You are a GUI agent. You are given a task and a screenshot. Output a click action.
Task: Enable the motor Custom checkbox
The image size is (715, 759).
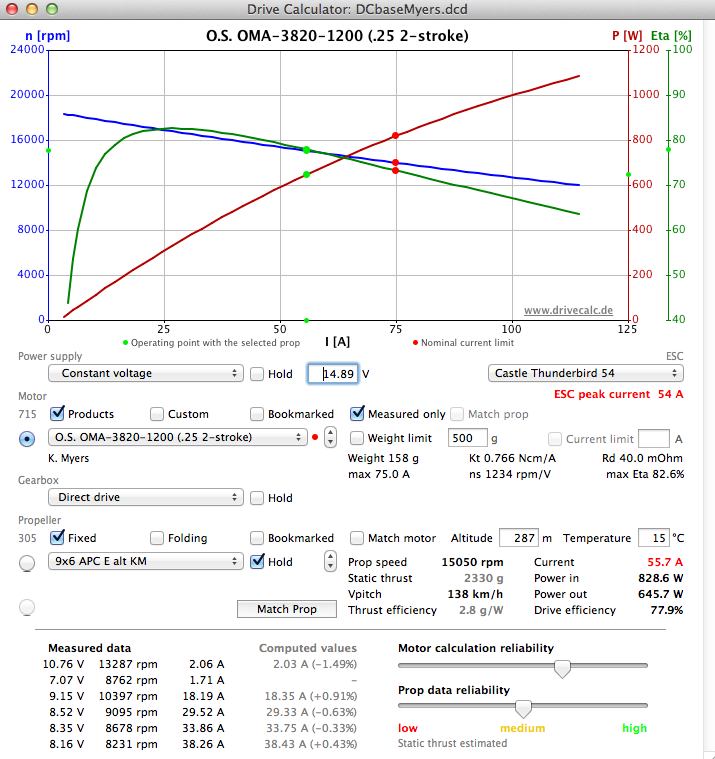coord(157,414)
